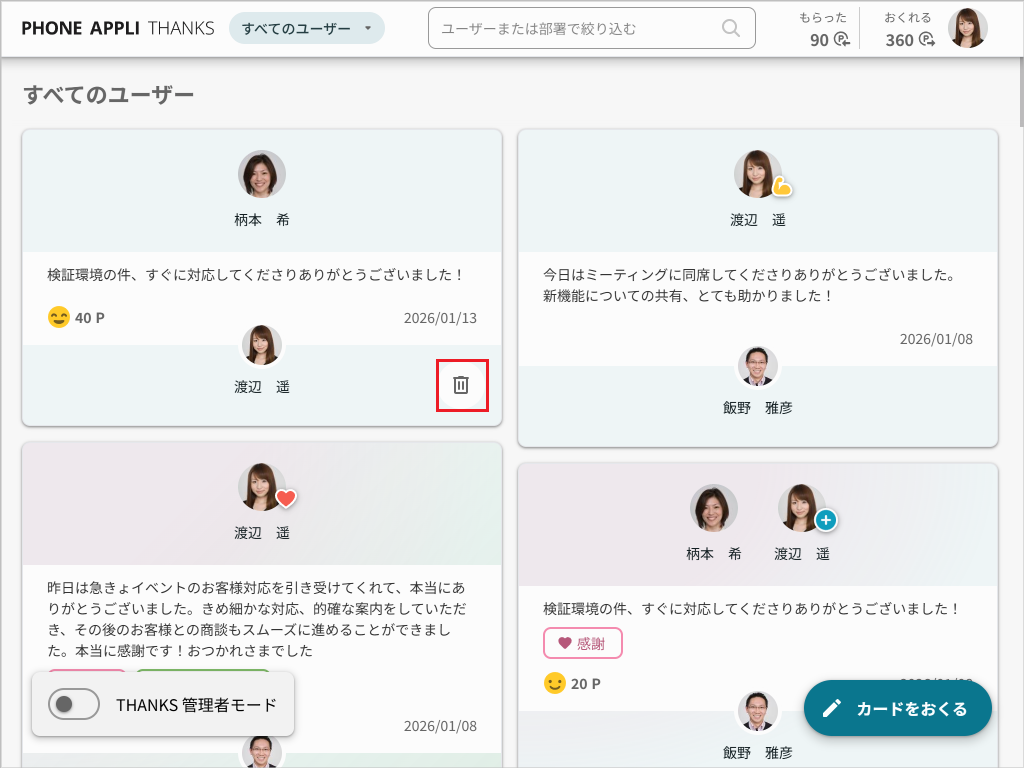
Task: Click 柄本 希's avatar on the 2026/01/13 card
Action: 262,174
